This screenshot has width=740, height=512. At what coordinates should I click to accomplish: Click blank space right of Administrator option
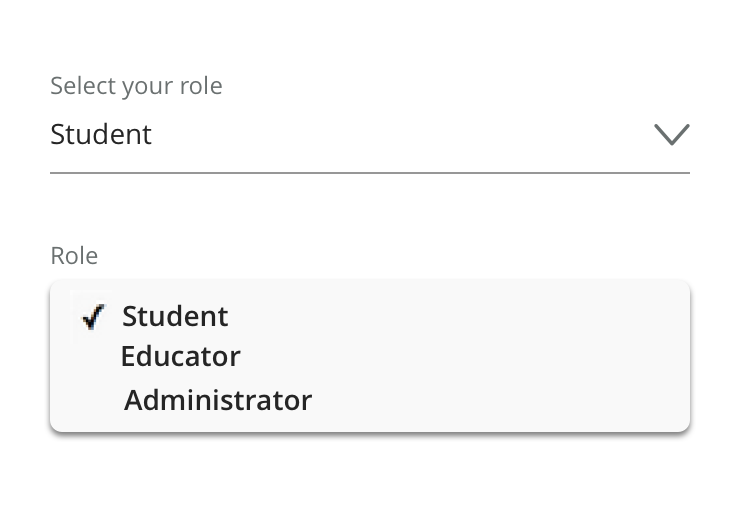pos(500,401)
